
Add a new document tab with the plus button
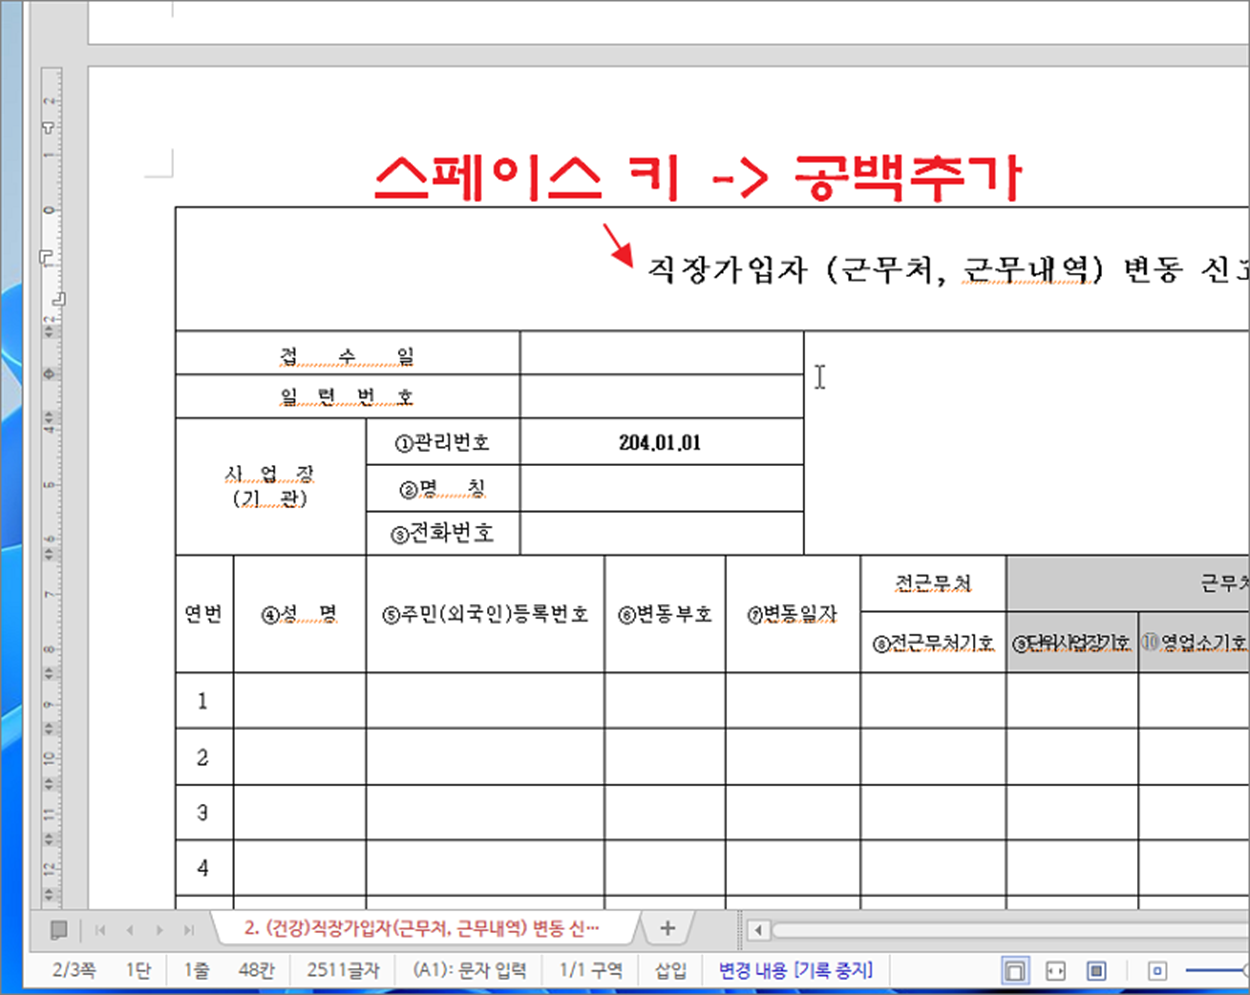pos(668,928)
